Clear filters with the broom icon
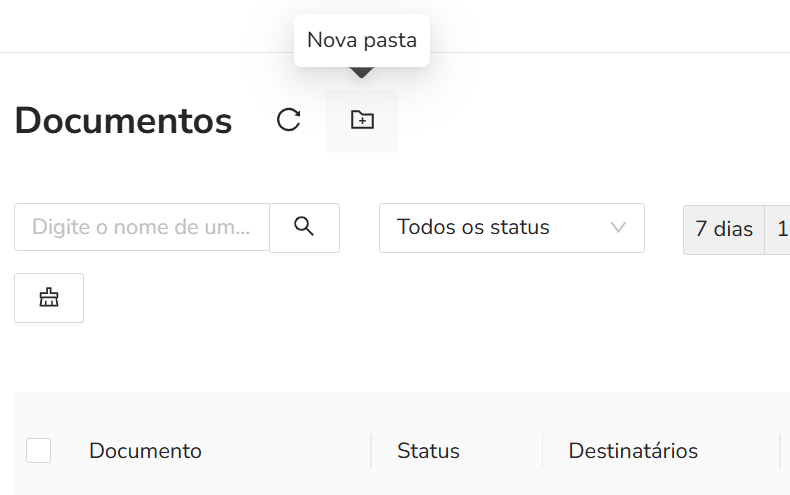 click(49, 297)
